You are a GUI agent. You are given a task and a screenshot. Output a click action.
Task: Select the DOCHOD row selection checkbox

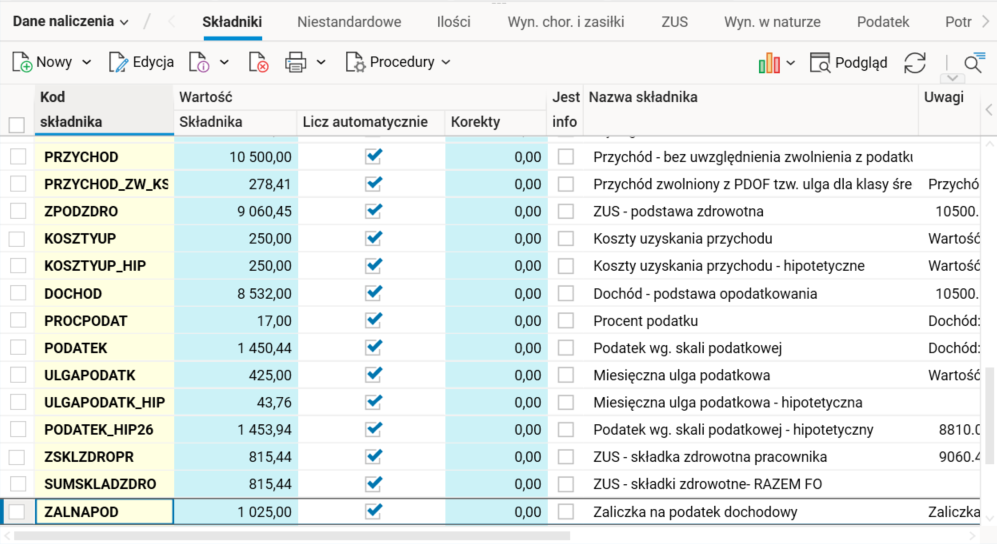(x=18, y=294)
